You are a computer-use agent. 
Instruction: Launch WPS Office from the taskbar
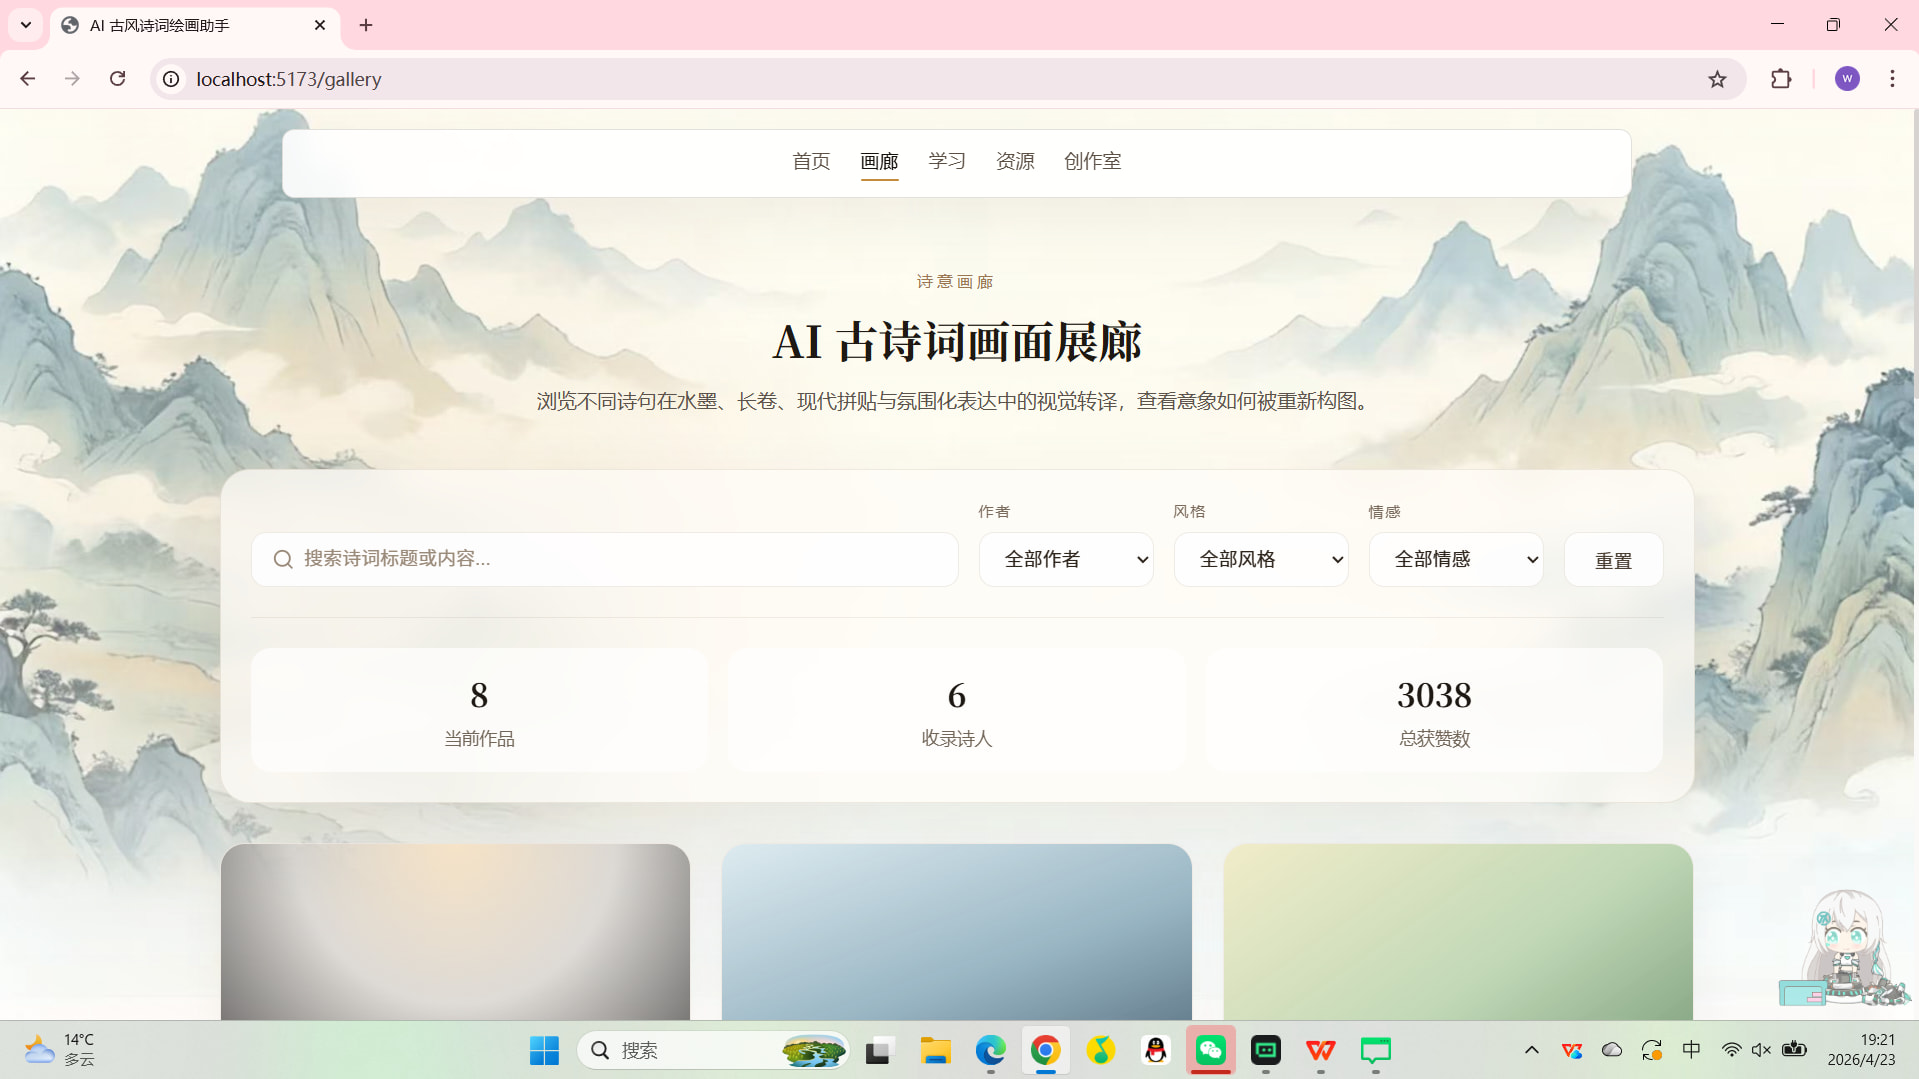pyautogui.click(x=1320, y=1050)
